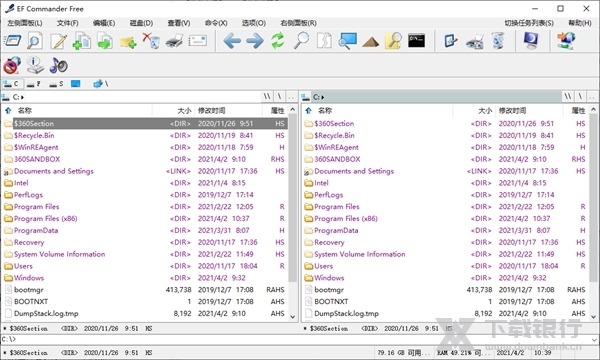Click the move files (page with green arrow) icon
The height and width of the screenshot is (360, 600).
[105, 41]
